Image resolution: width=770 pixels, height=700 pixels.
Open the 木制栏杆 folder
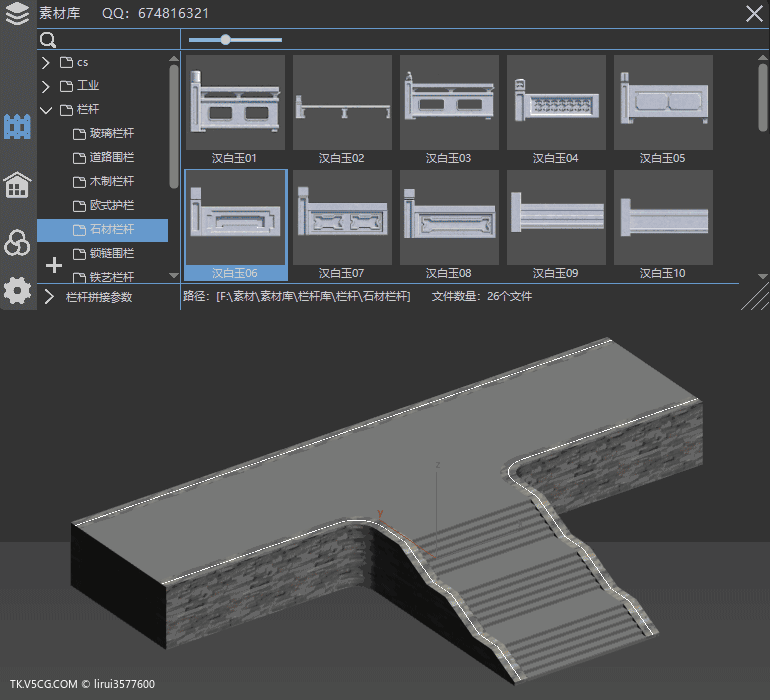[x=111, y=182]
